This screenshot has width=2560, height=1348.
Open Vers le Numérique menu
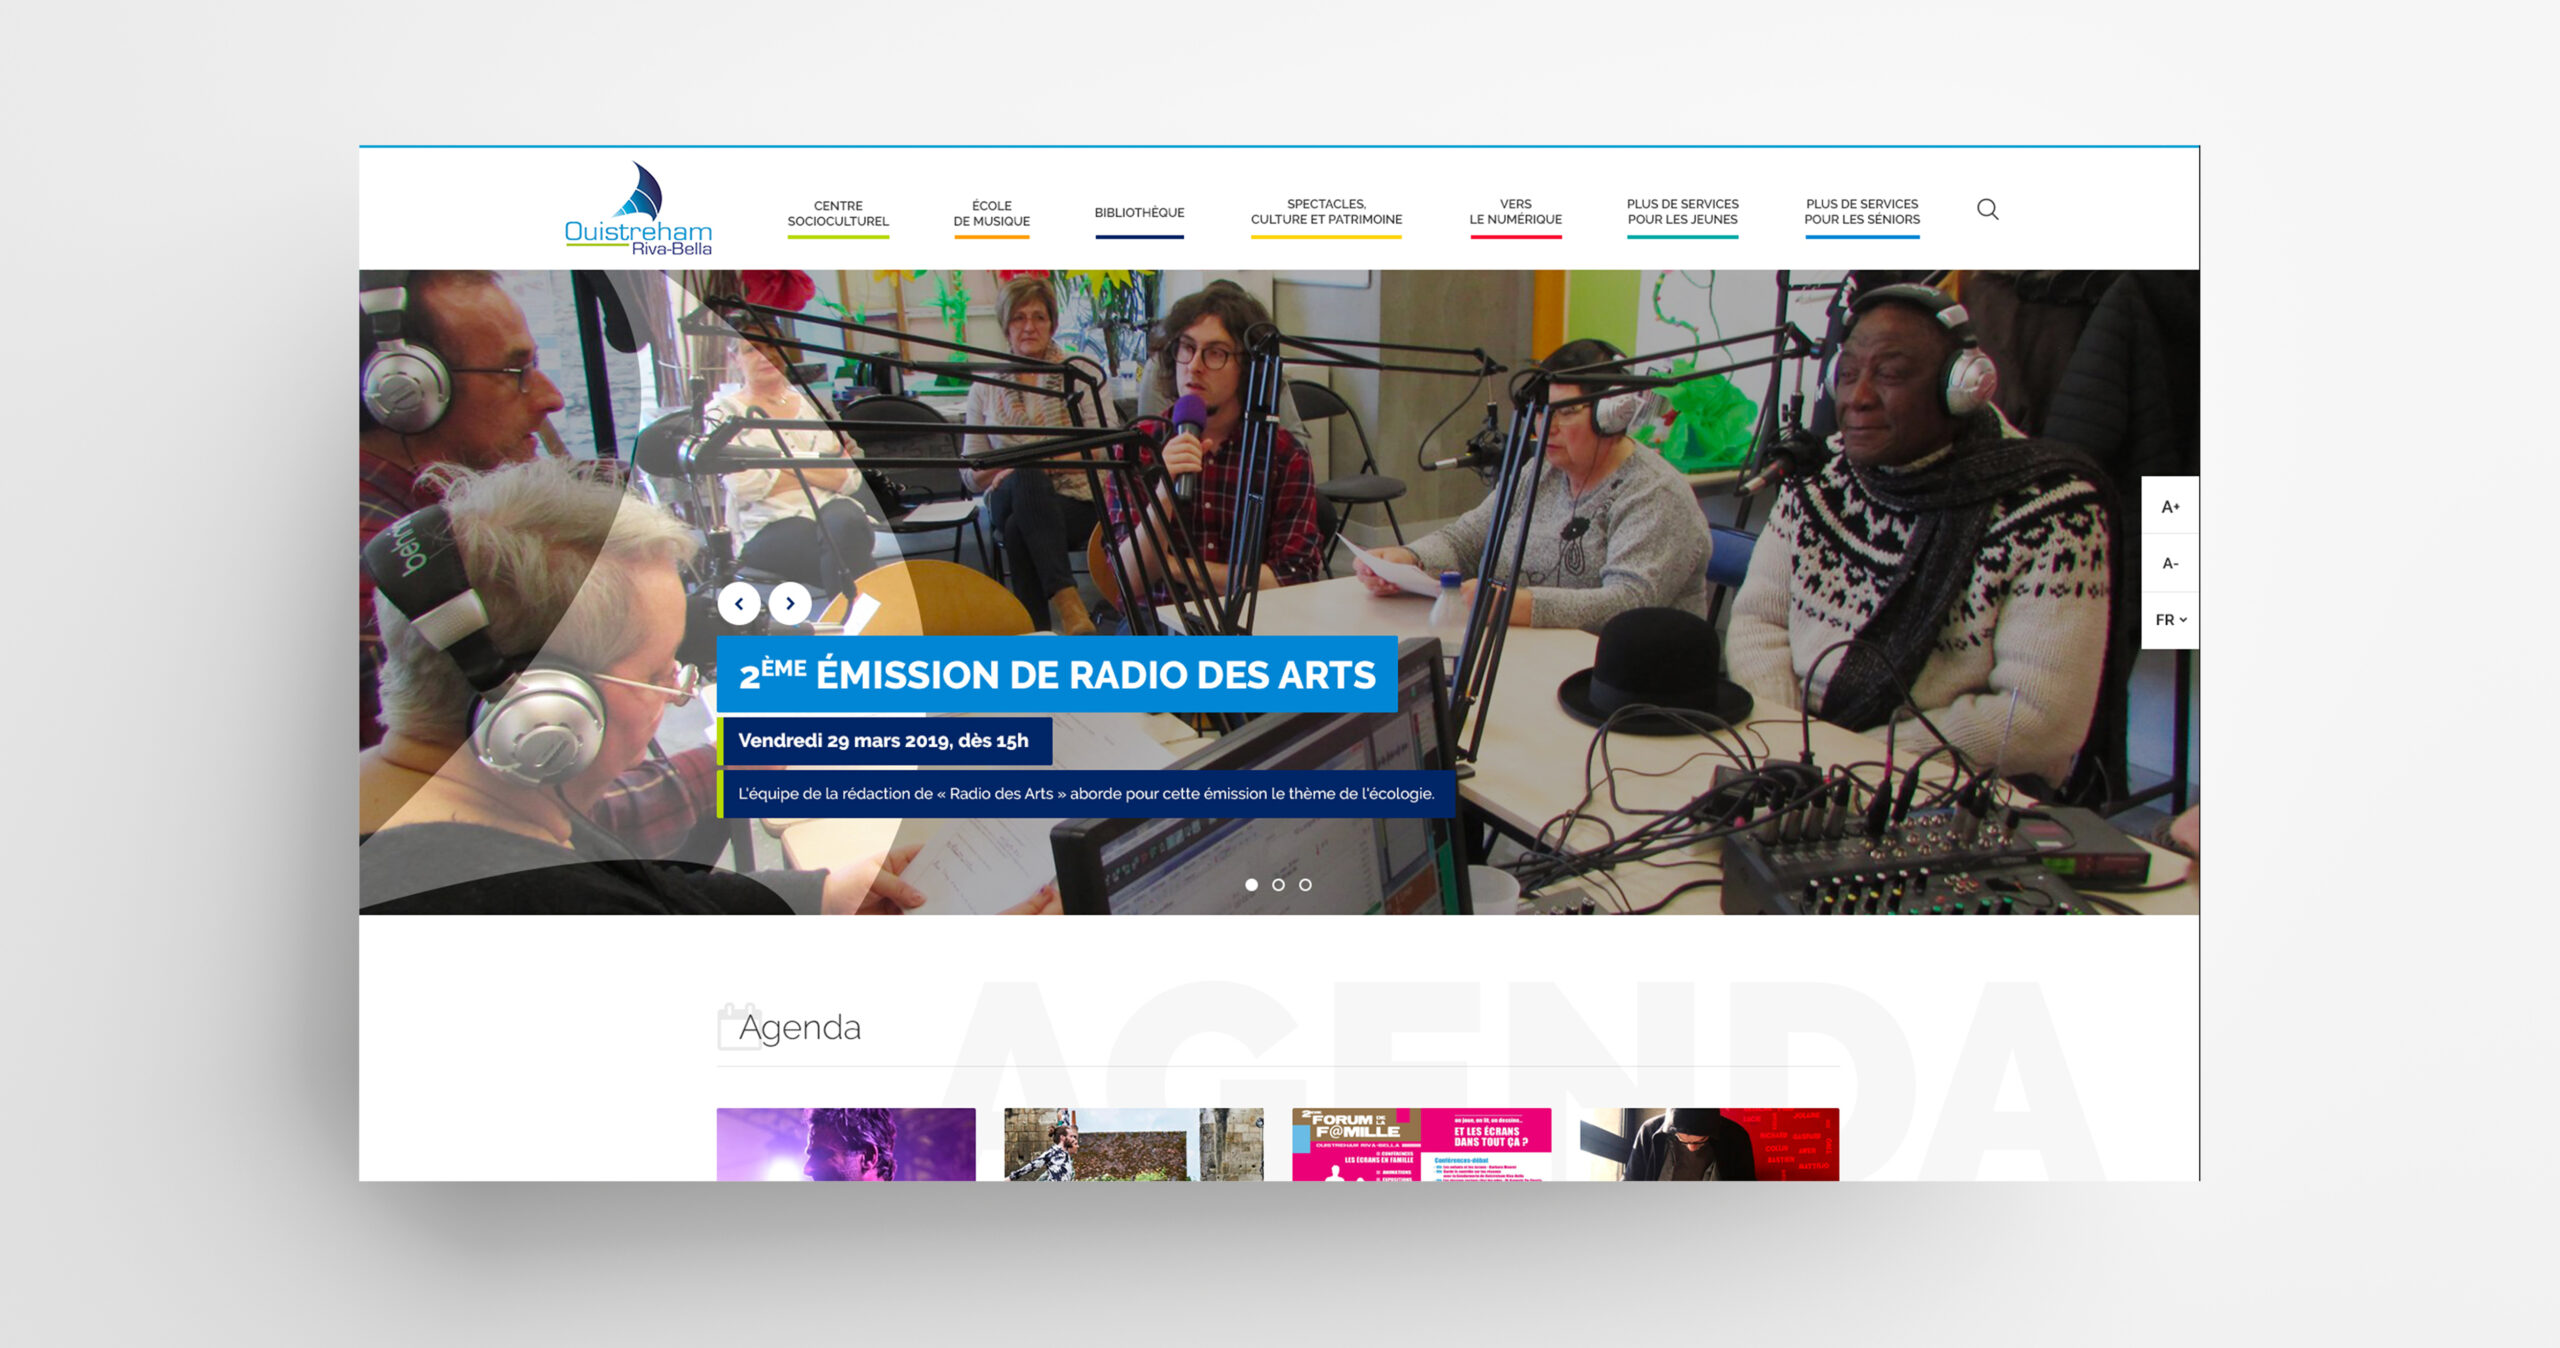pos(1515,212)
